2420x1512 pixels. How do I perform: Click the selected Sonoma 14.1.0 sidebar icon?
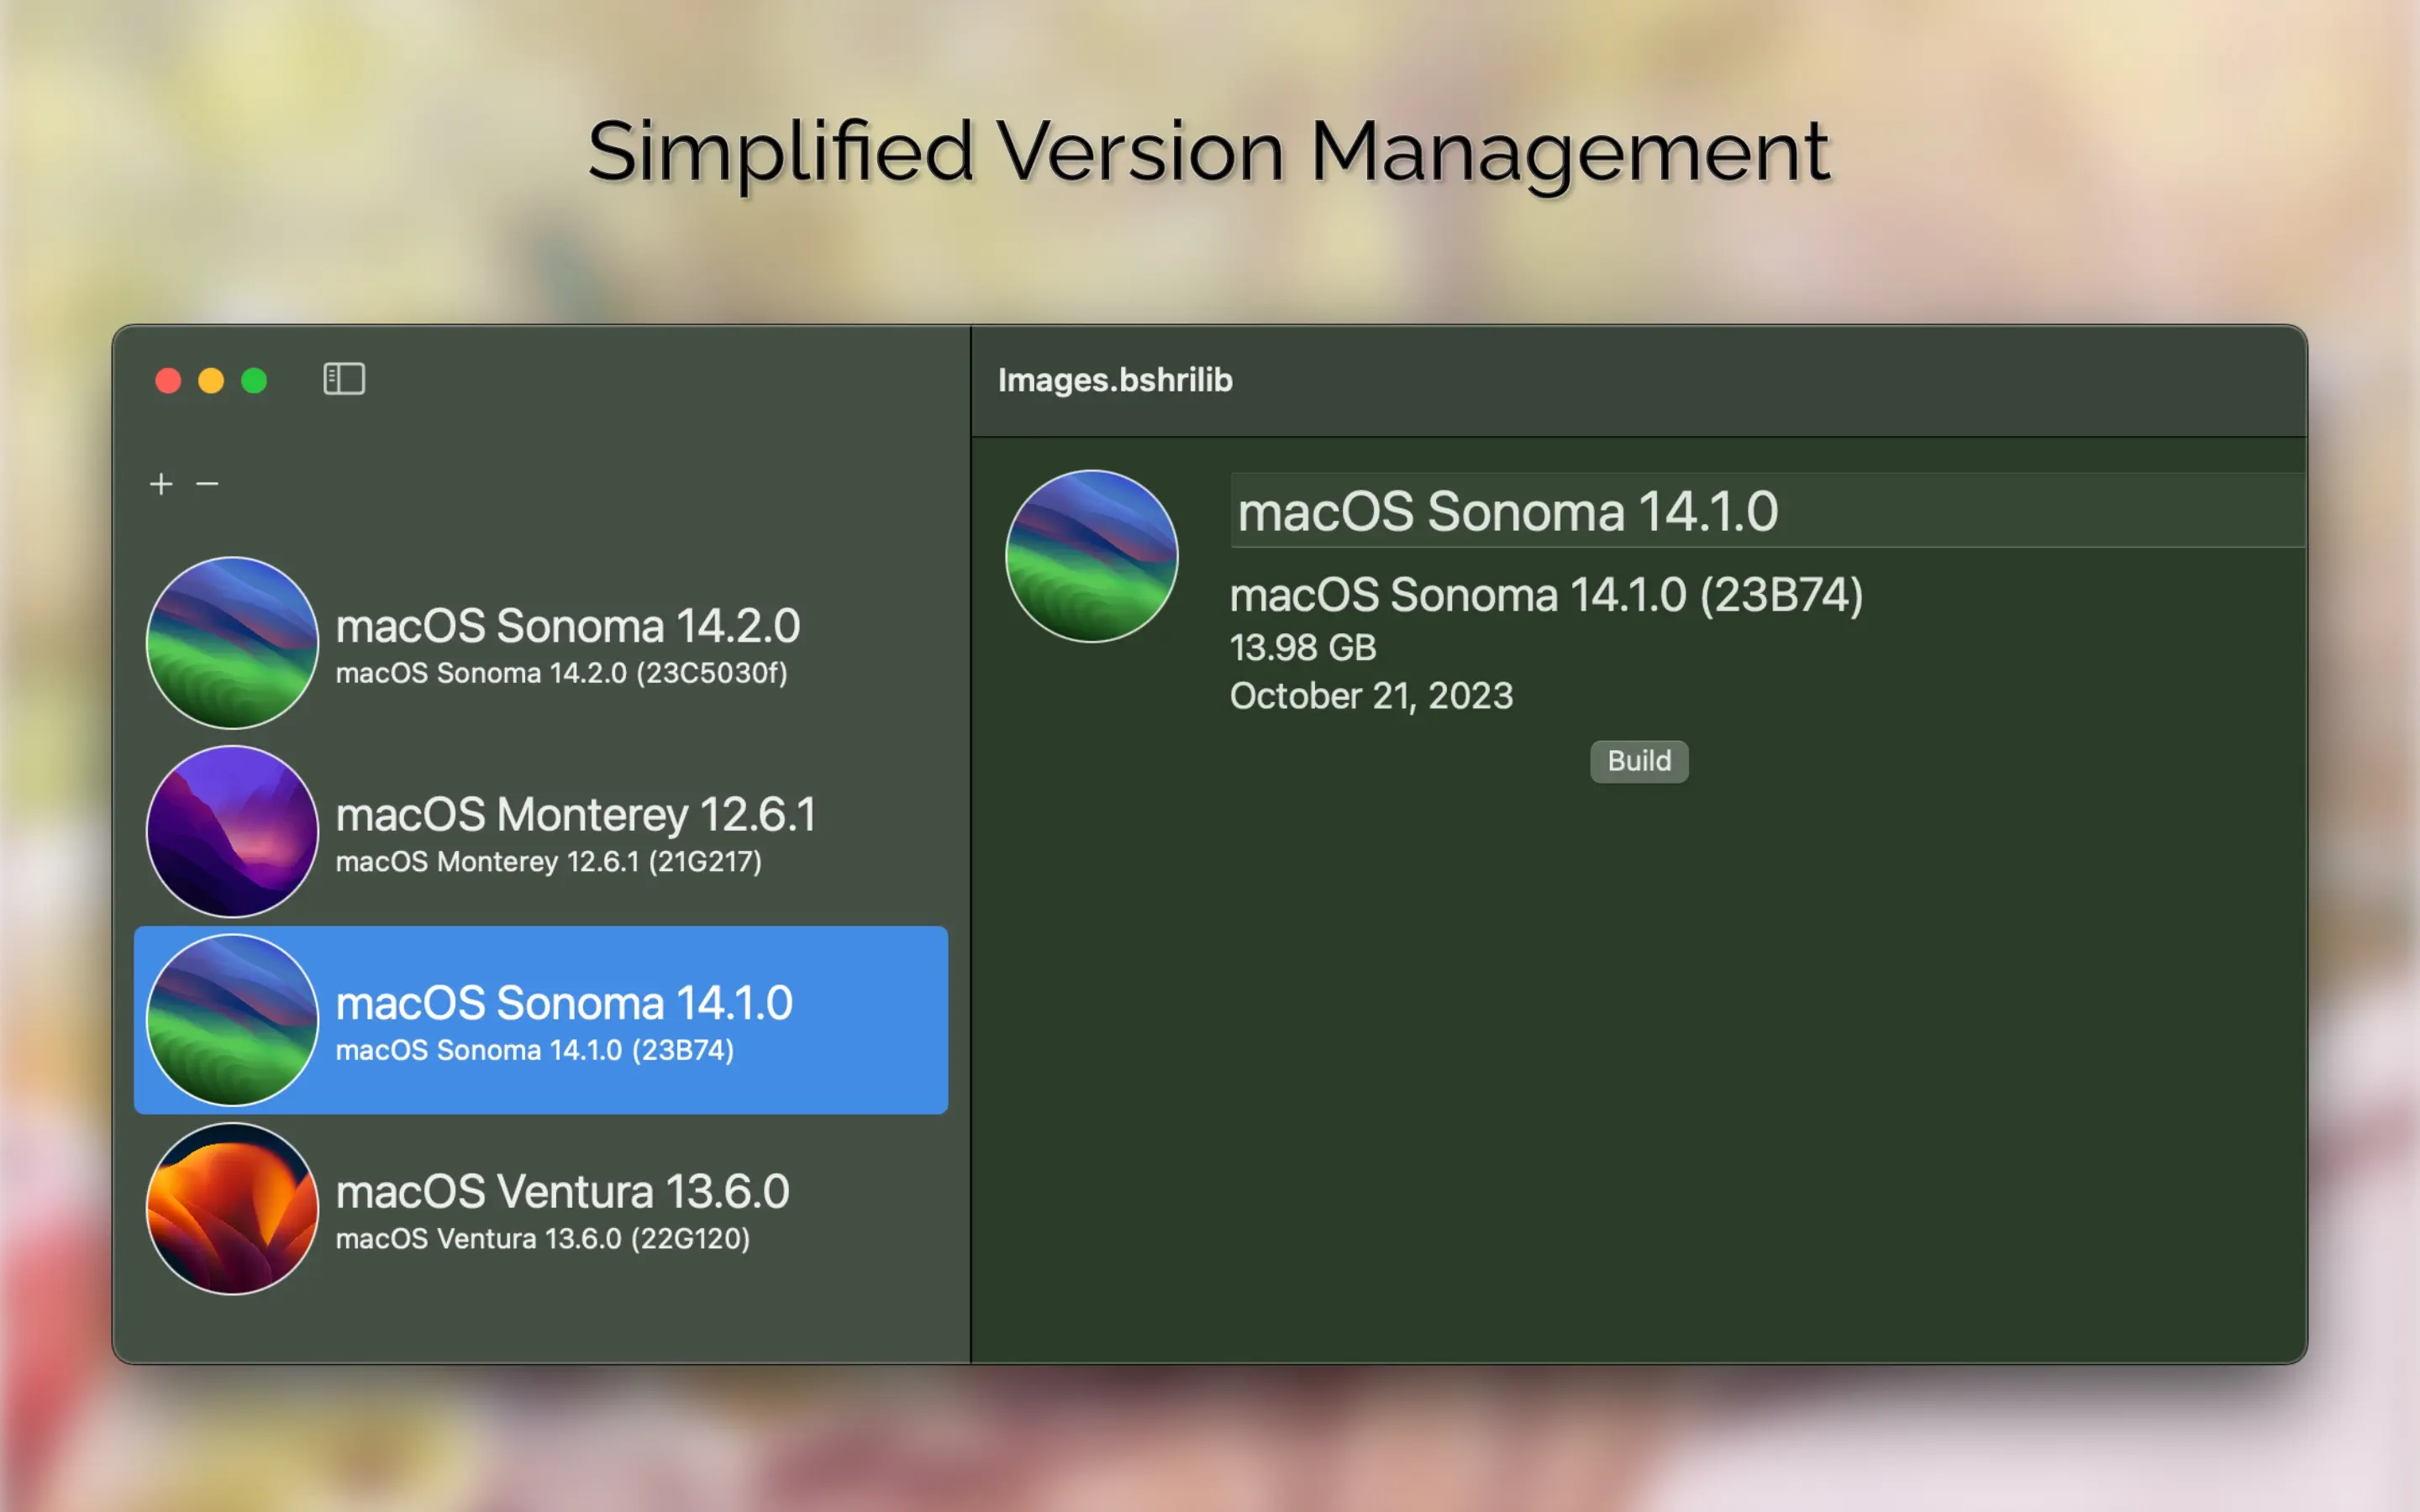click(x=232, y=1020)
